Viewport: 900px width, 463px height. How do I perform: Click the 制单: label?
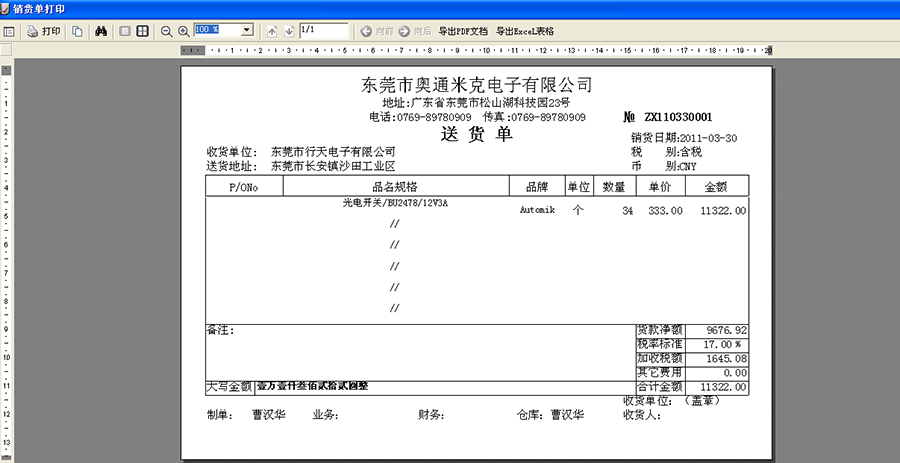tap(220, 416)
